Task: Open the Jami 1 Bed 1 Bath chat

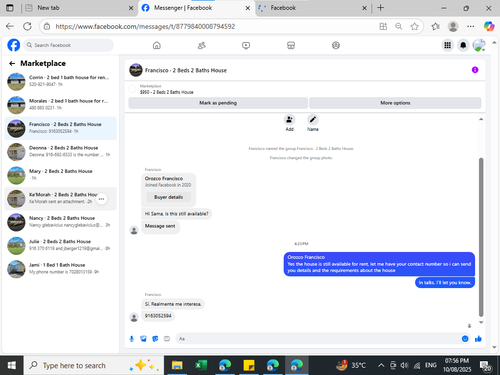Action: [60, 268]
